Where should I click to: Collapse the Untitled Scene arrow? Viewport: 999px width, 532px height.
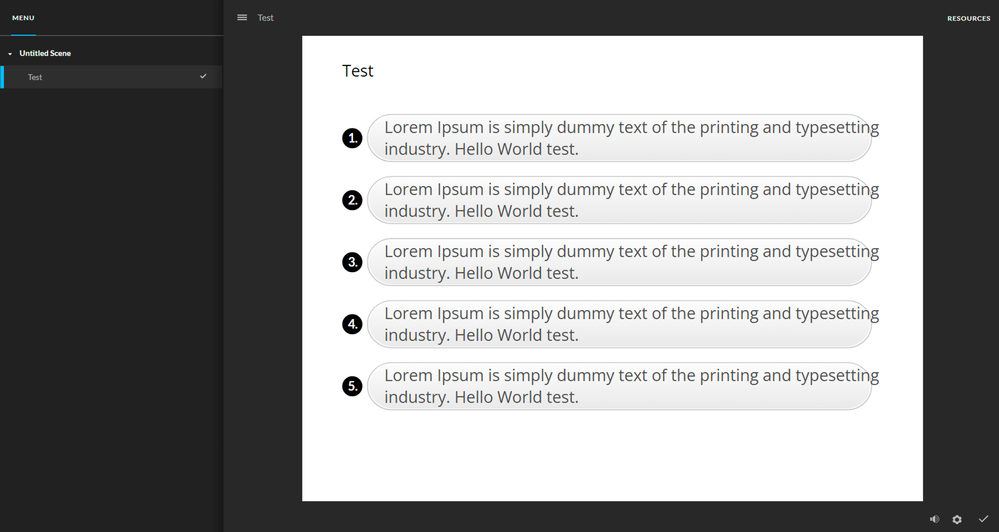pos(10,54)
